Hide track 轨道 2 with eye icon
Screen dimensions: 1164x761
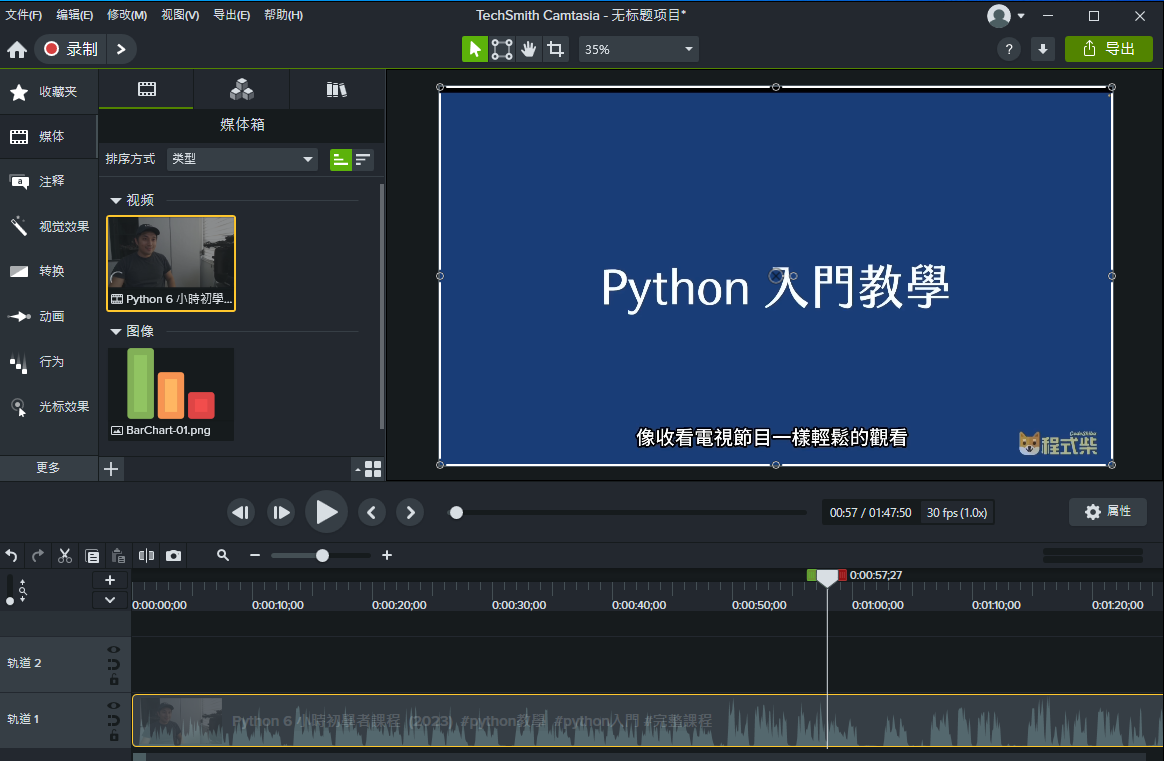(114, 648)
